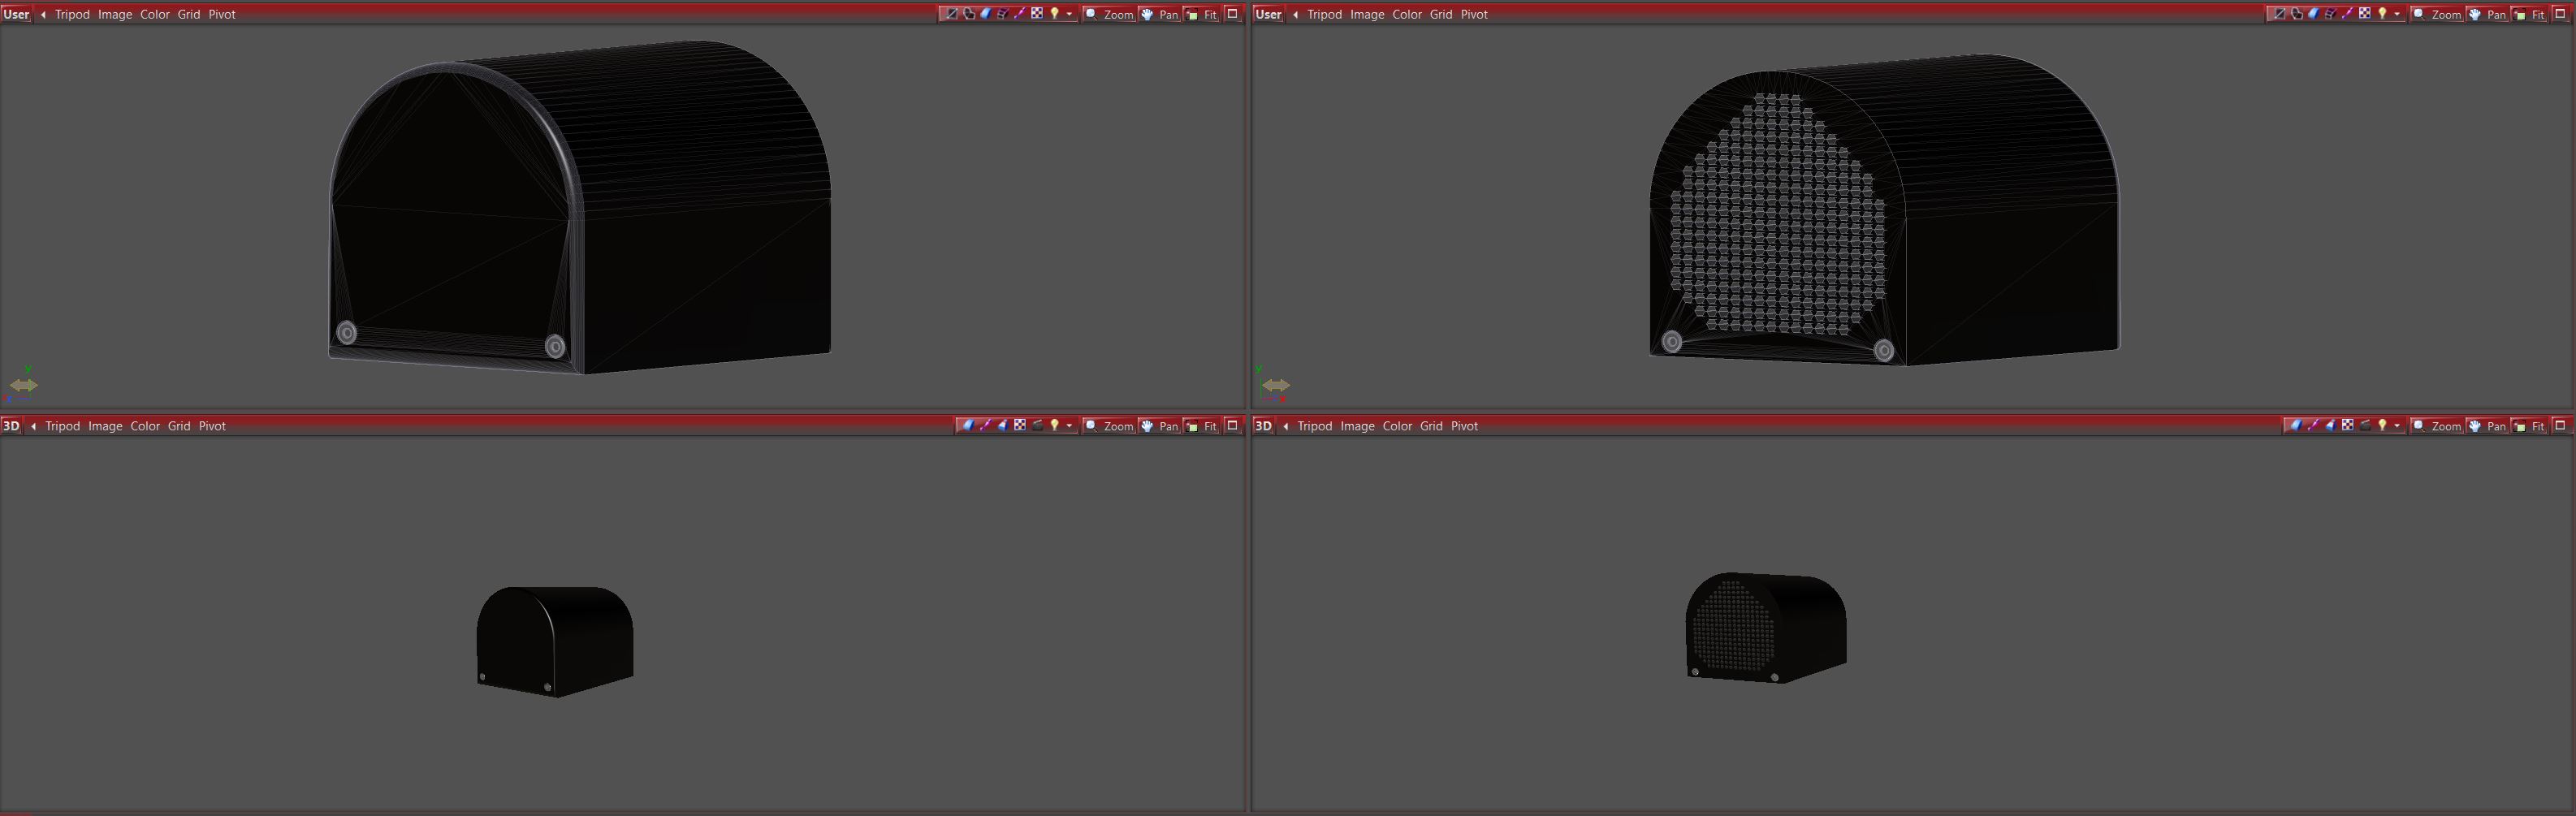Toggle checkerboard display in bottom-left viewport
The image size is (2576, 816).
point(1020,426)
